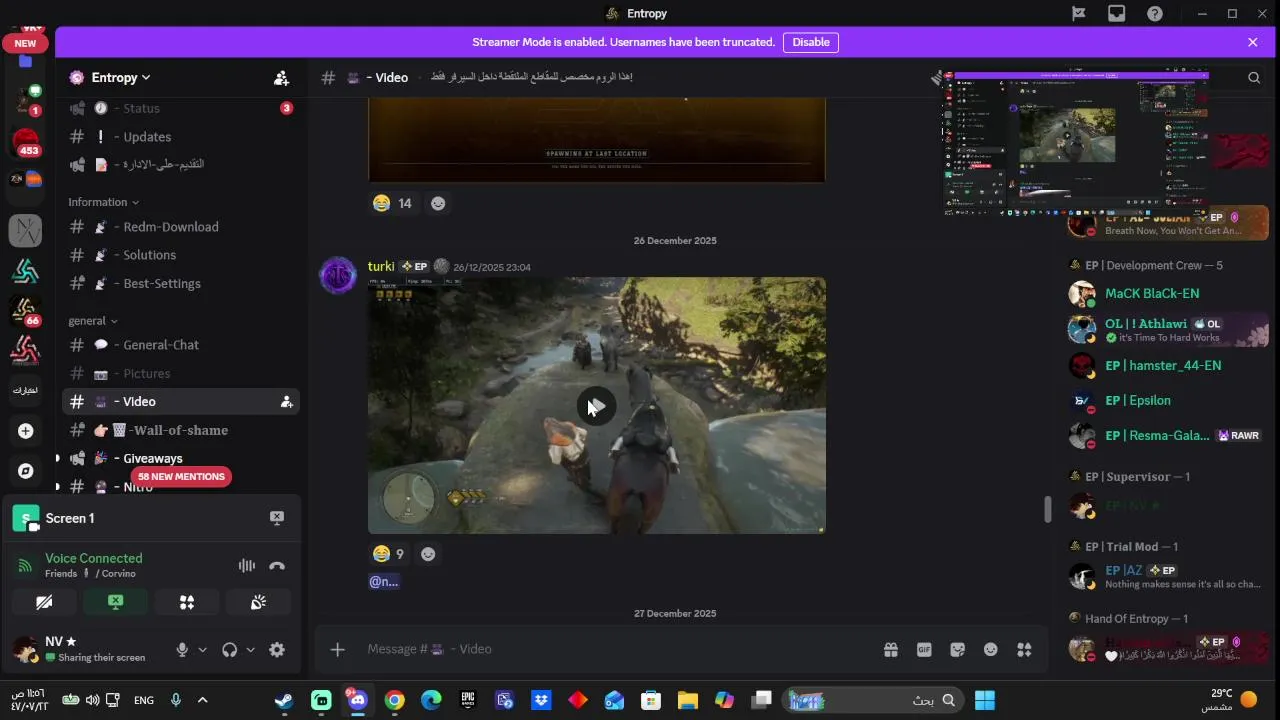
Task: Disconnect from voice with the hang-up icon
Action: [277, 565]
